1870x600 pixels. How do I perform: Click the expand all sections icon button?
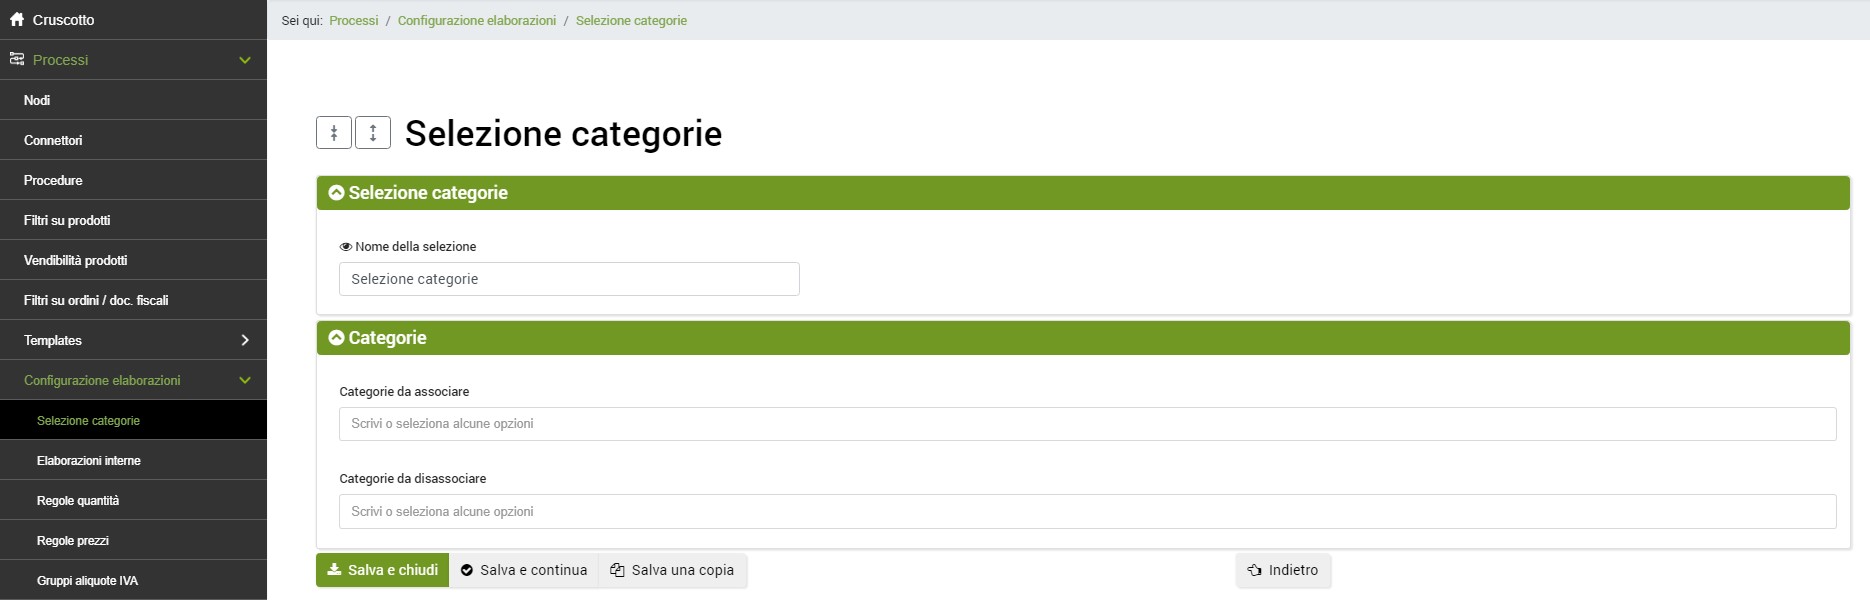click(x=373, y=133)
